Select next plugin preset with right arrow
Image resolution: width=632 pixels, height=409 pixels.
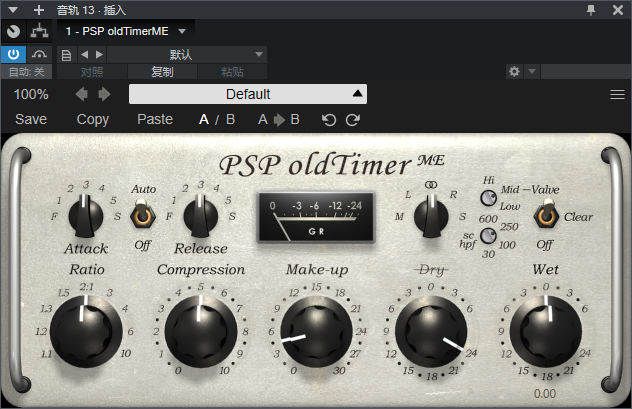(104, 94)
